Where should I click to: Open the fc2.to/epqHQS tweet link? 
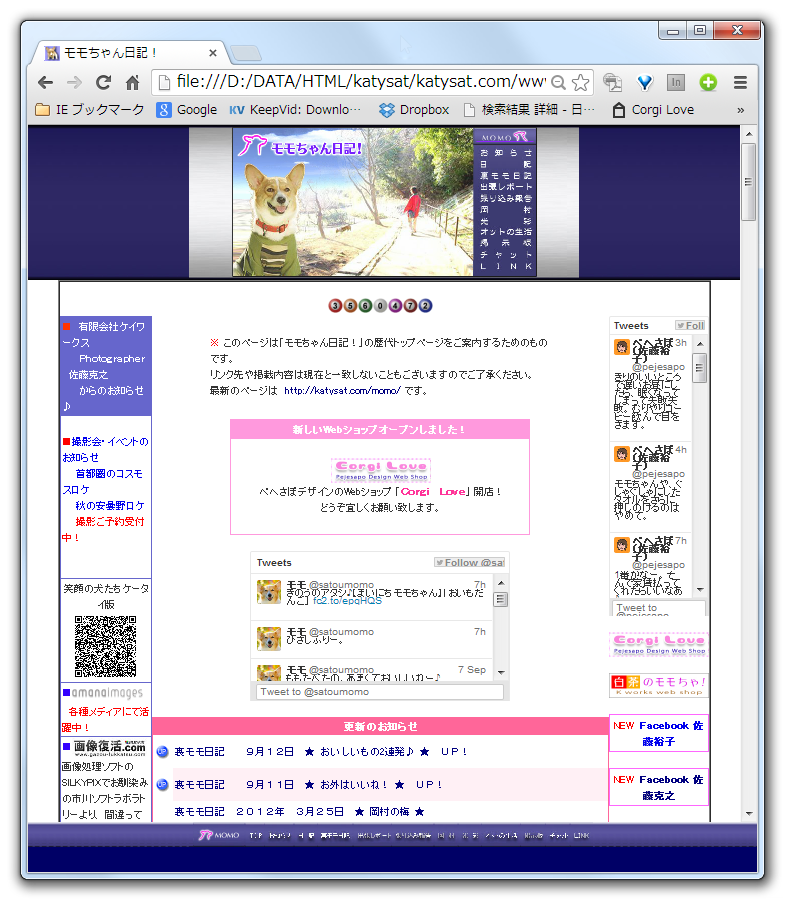[x=347, y=600]
